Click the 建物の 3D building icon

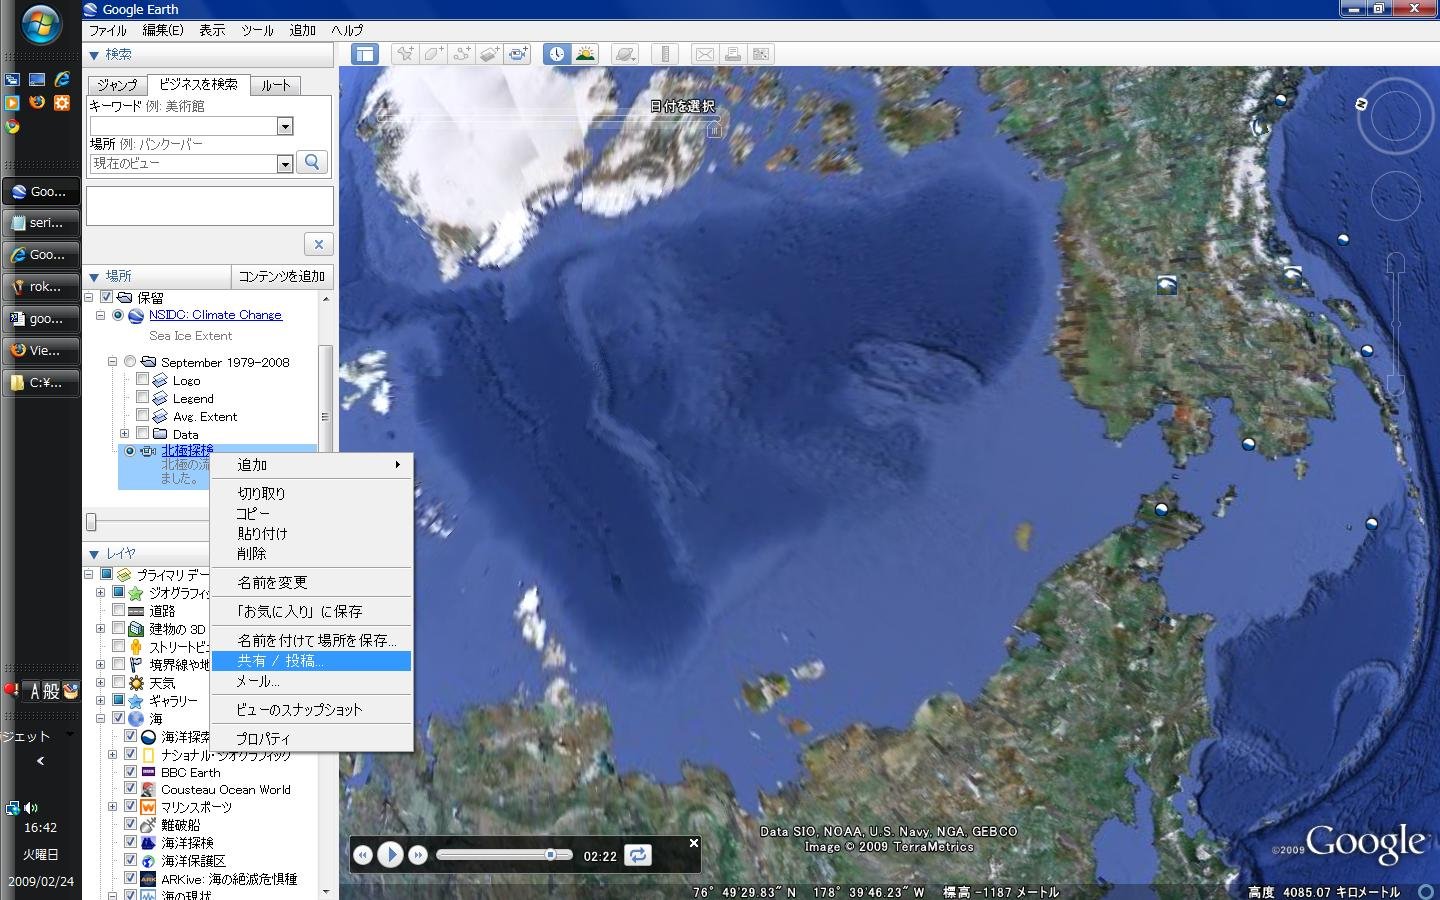point(136,629)
